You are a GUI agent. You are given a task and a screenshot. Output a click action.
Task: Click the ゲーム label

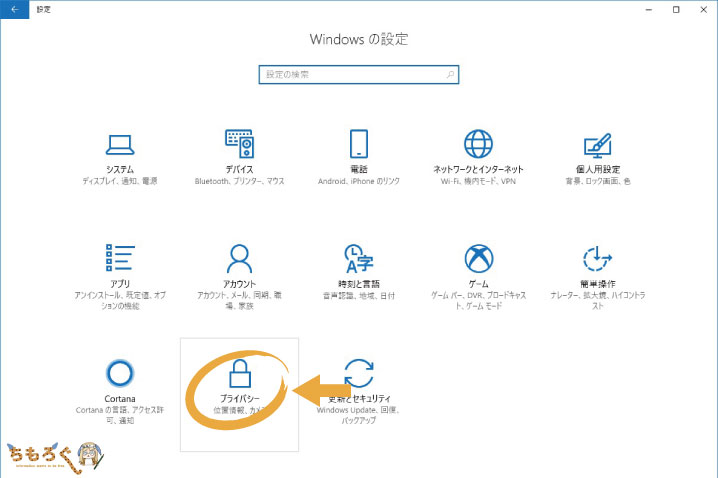[x=479, y=284]
